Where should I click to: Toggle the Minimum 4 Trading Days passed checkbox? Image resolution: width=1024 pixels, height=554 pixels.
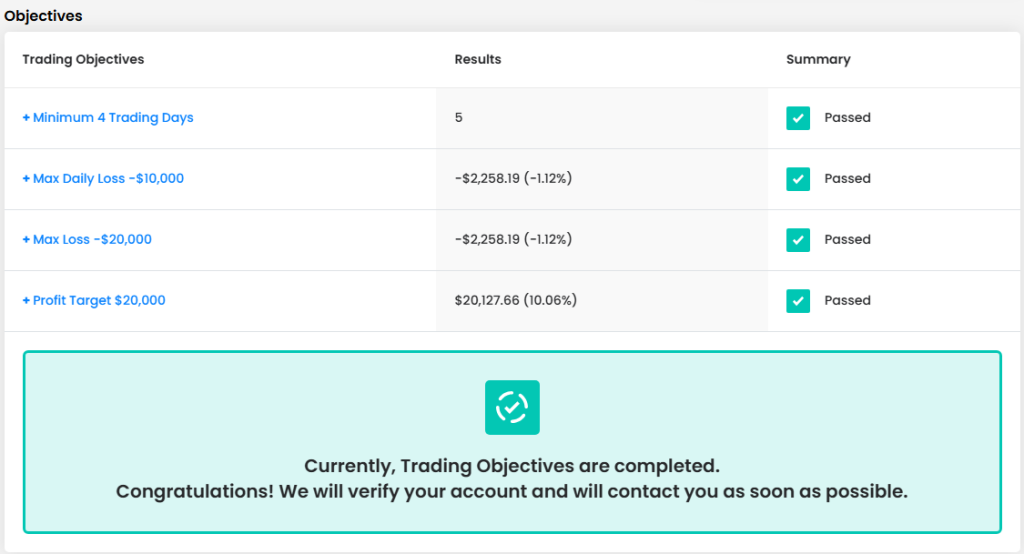point(798,118)
